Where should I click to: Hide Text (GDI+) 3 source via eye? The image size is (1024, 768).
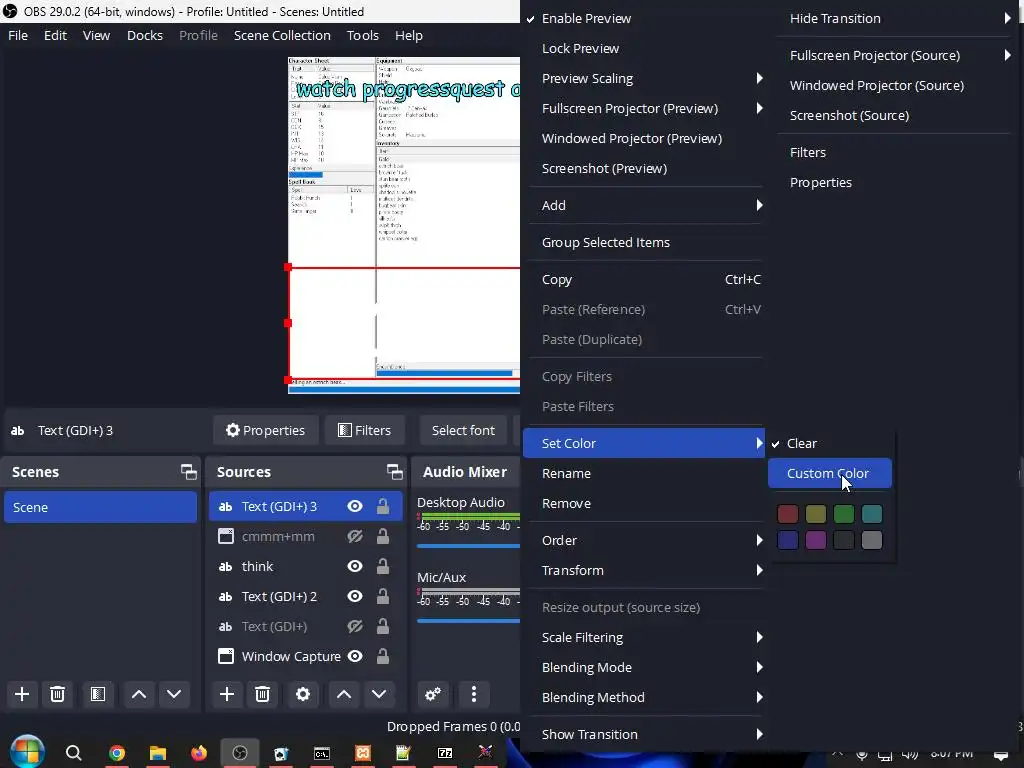pyautogui.click(x=355, y=507)
